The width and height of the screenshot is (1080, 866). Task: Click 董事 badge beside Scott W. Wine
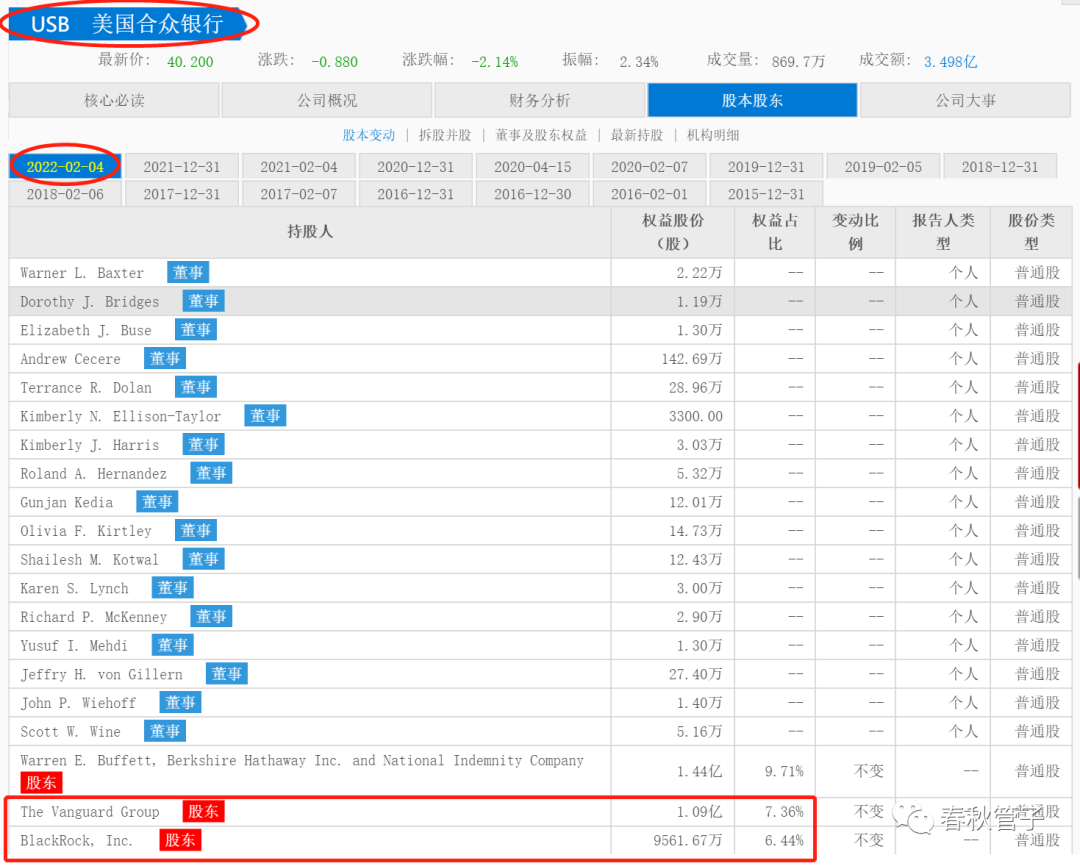[165, 731]
